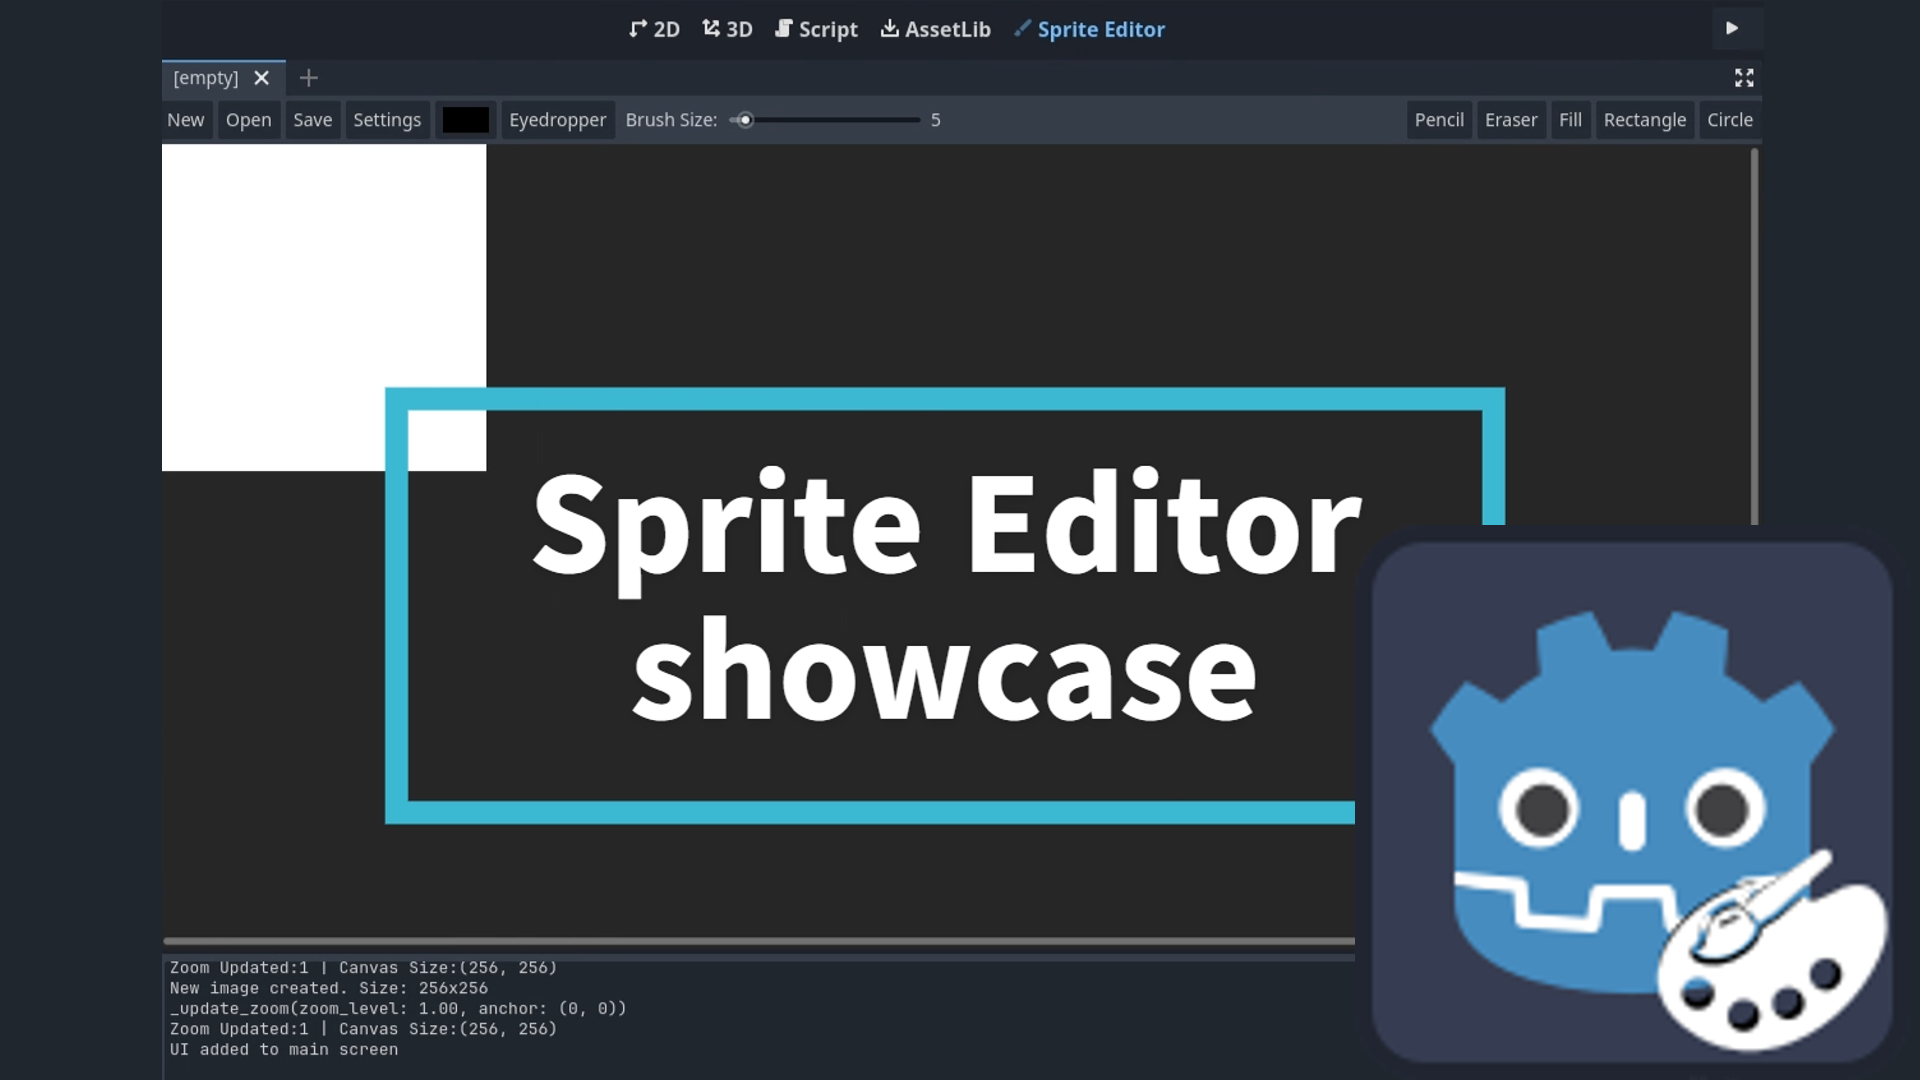1920x1080 pixels.
Task: Click the brush size value 5
Action: click(936, 120)
